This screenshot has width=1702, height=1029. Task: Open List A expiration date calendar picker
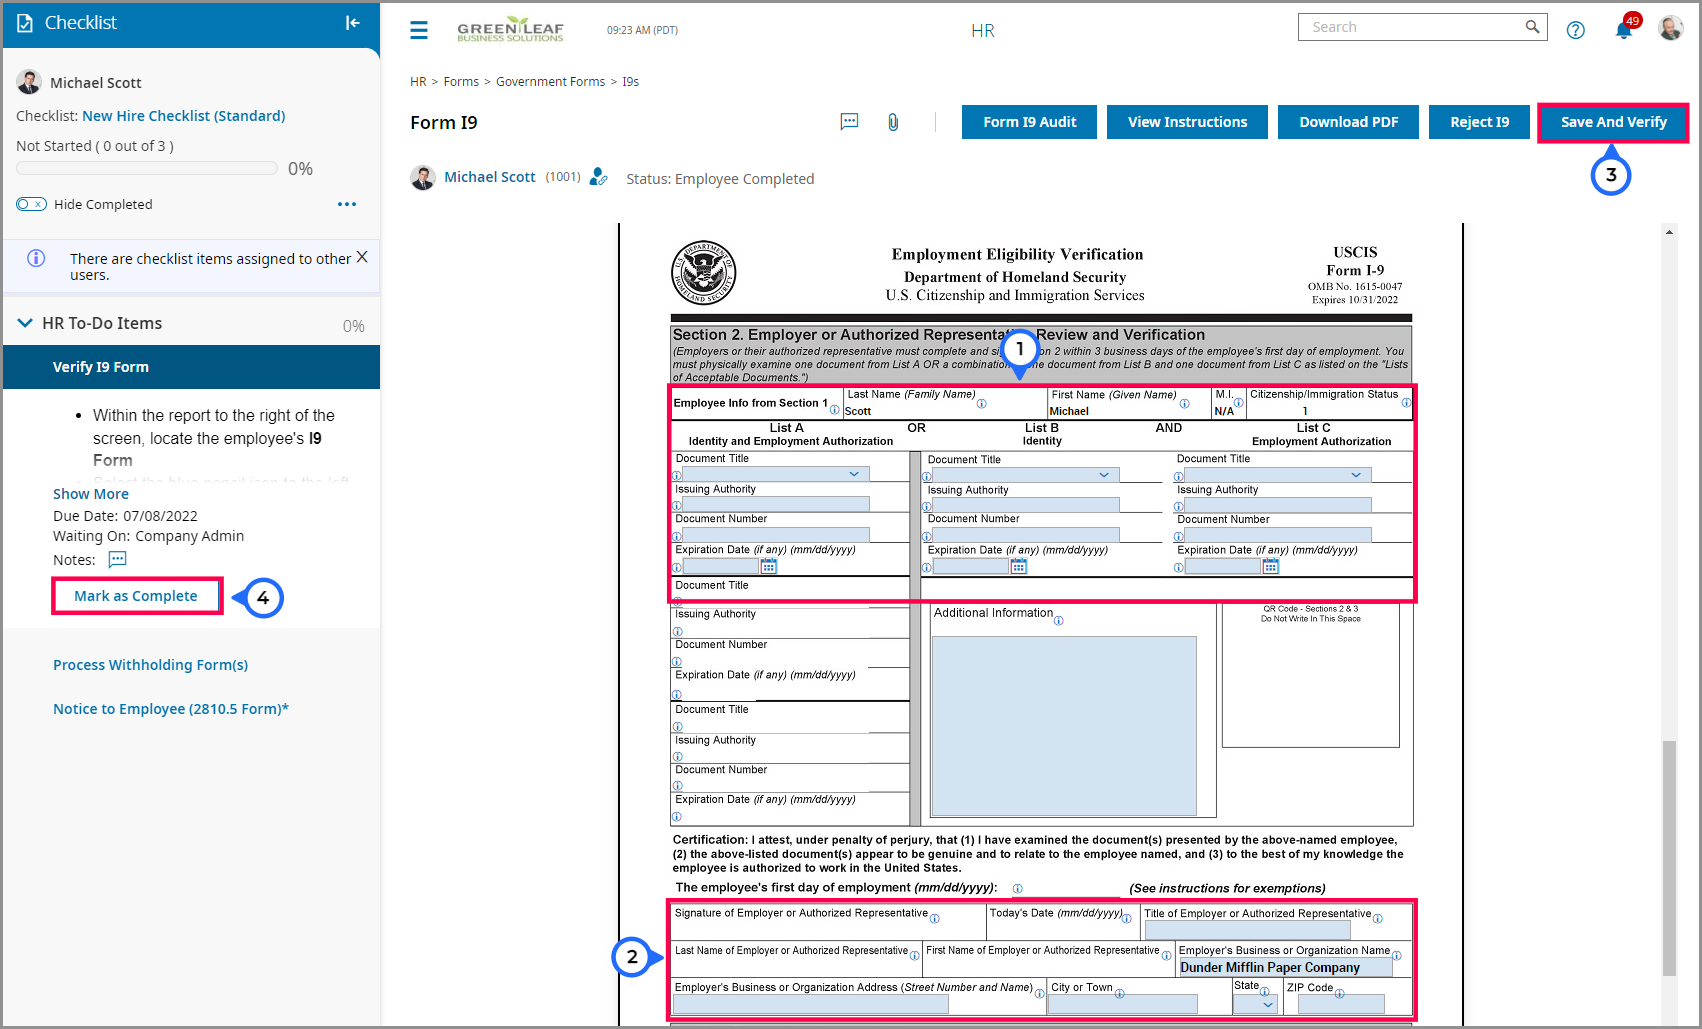768,566
